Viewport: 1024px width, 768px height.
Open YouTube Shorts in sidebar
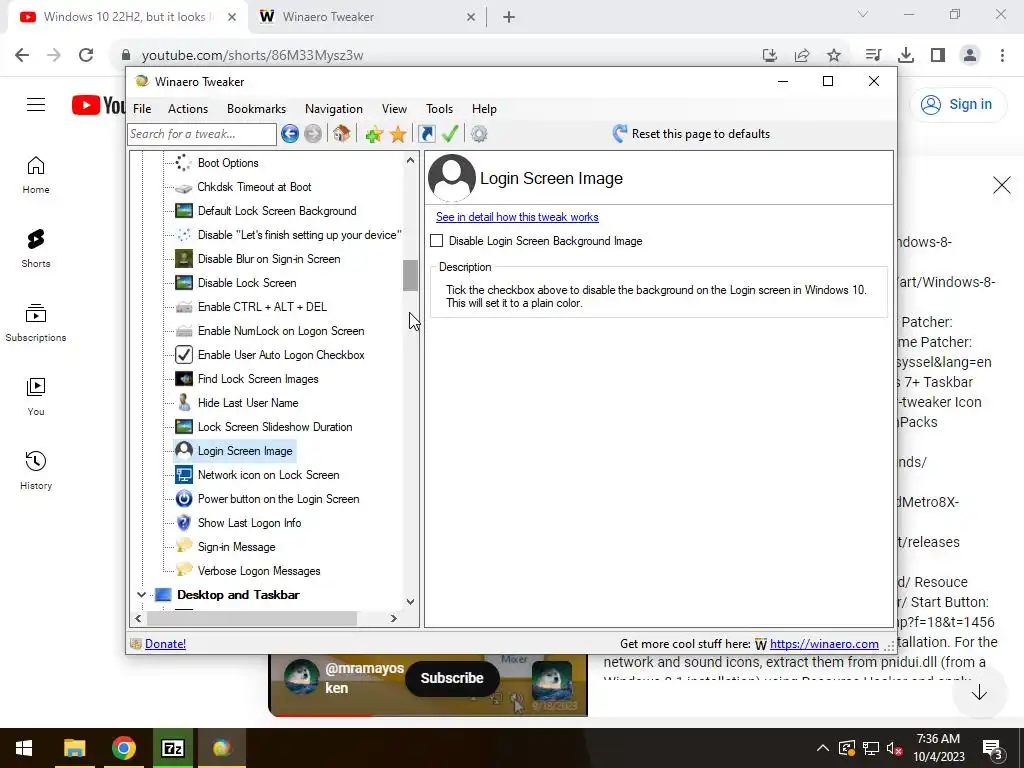click(36, 249)
